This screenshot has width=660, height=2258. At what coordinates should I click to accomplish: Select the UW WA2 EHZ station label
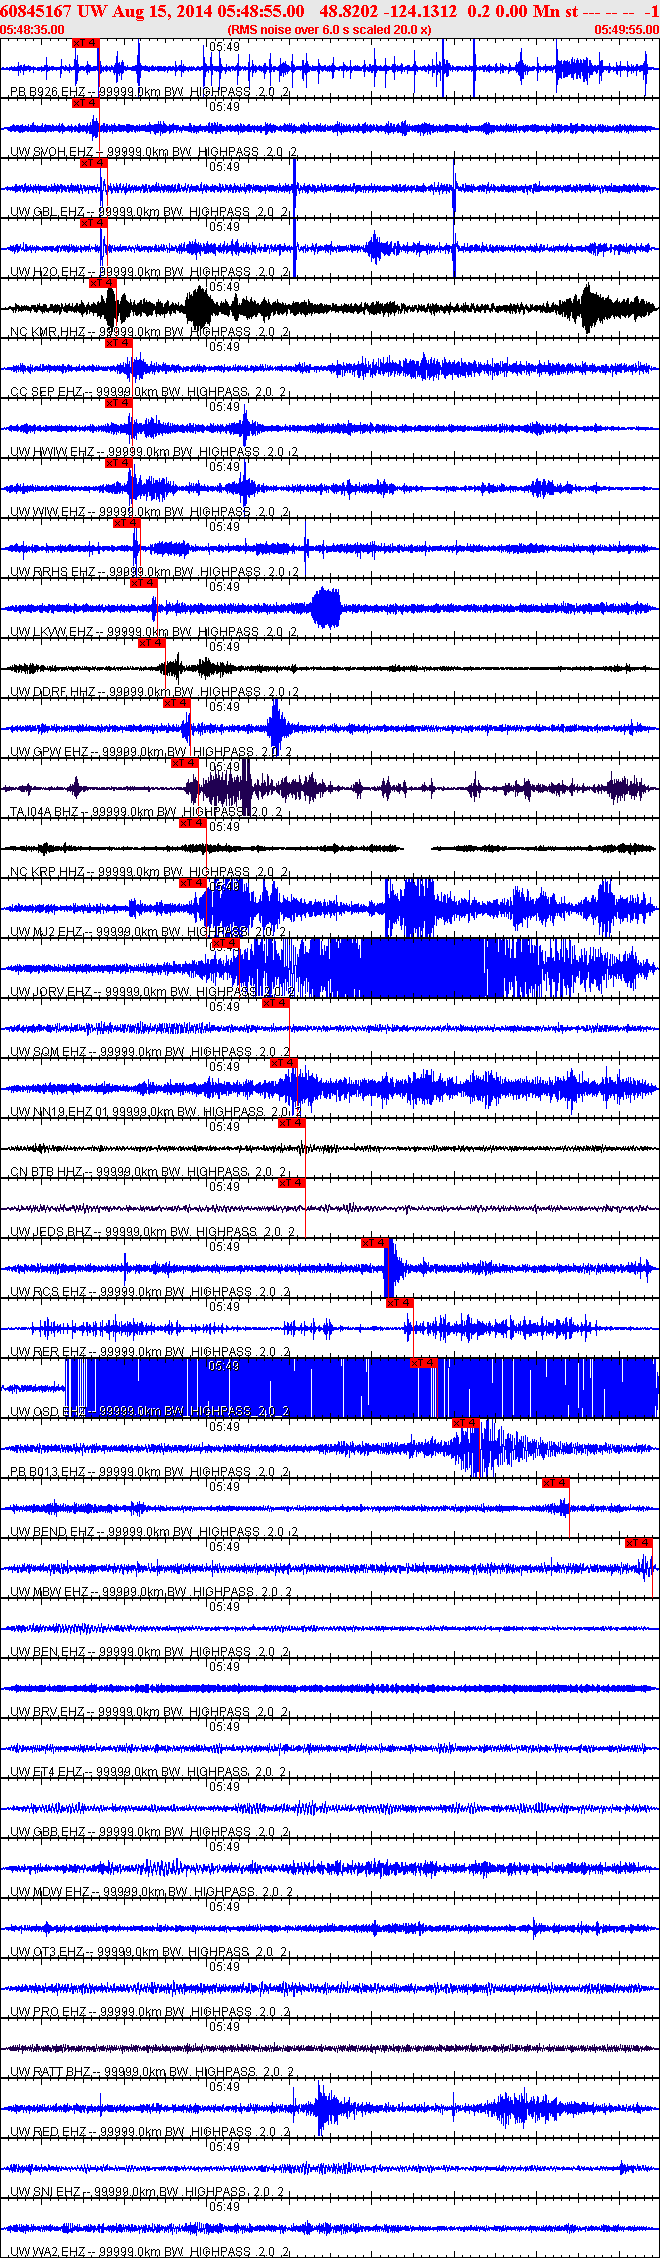pos(48,2252)
